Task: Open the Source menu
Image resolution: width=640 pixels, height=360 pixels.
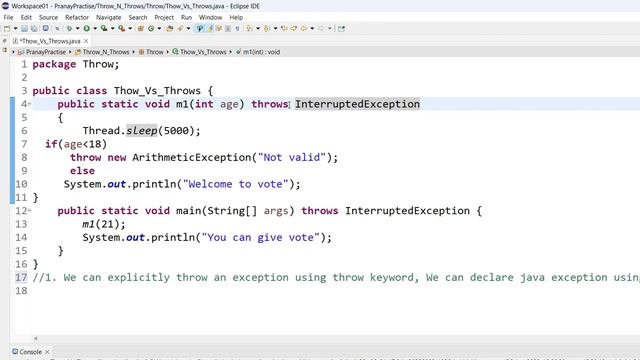Action: click(48, 18)
